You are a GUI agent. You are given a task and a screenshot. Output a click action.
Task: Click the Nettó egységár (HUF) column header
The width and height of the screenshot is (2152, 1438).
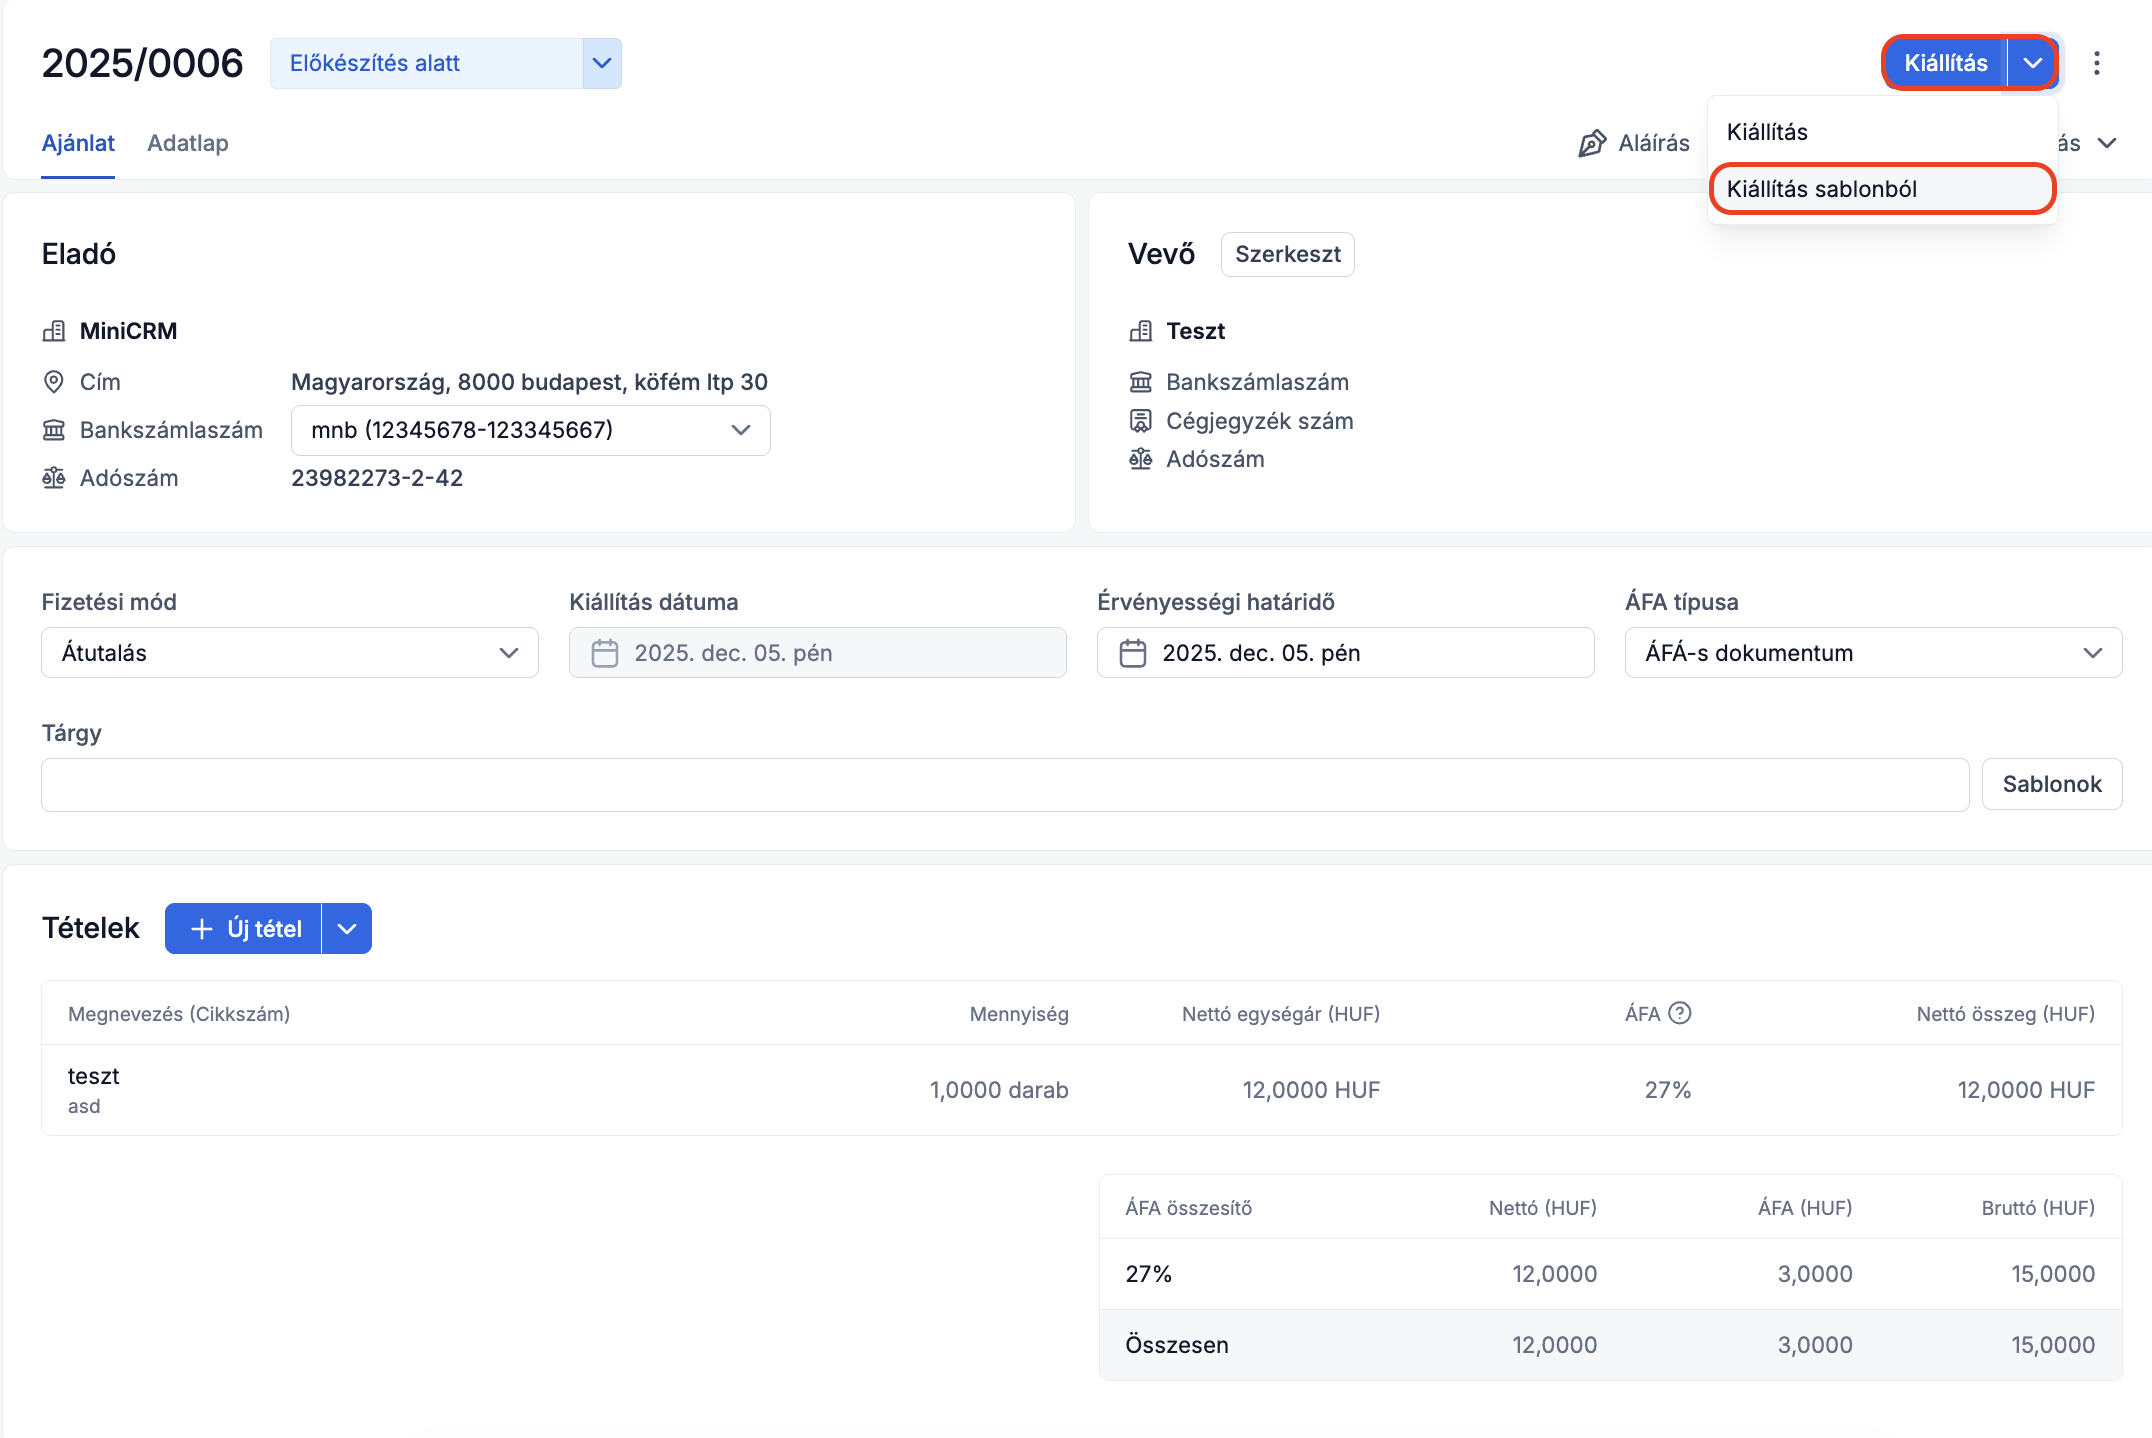click(x=1281, y=1014)
